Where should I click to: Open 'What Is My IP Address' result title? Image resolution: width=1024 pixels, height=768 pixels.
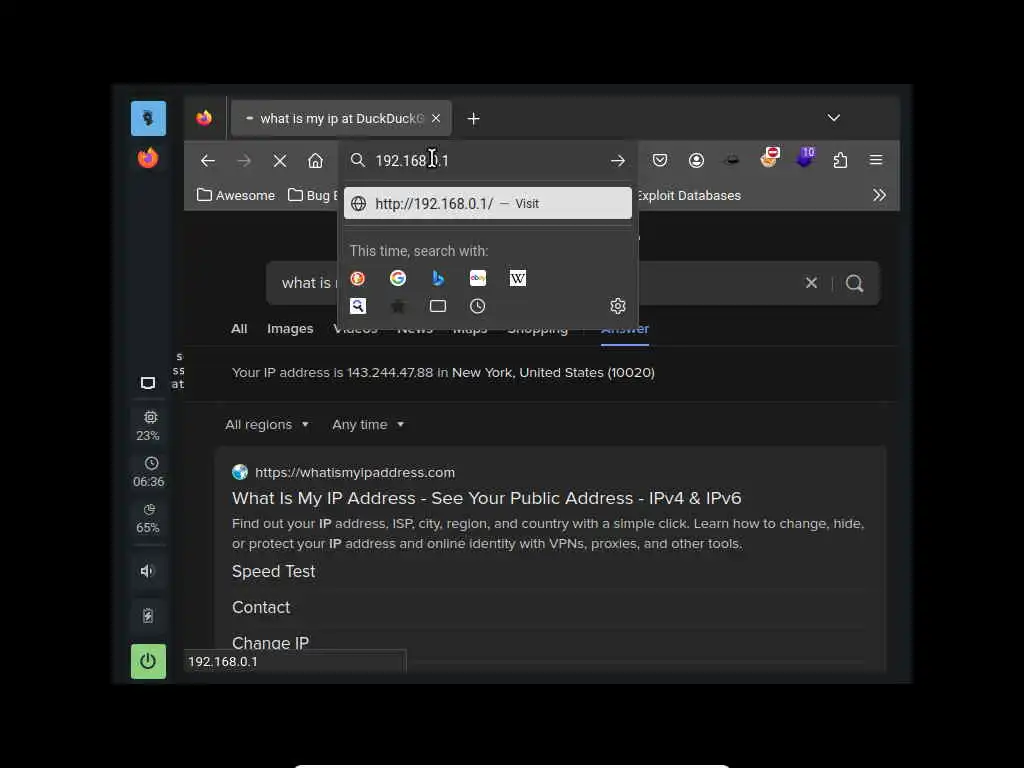coord(487,498)
